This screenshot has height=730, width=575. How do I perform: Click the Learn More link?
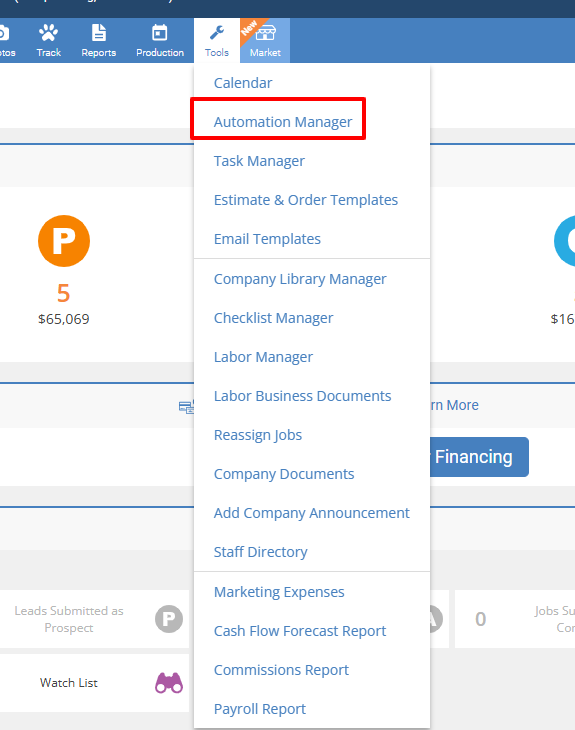[454, 405]
